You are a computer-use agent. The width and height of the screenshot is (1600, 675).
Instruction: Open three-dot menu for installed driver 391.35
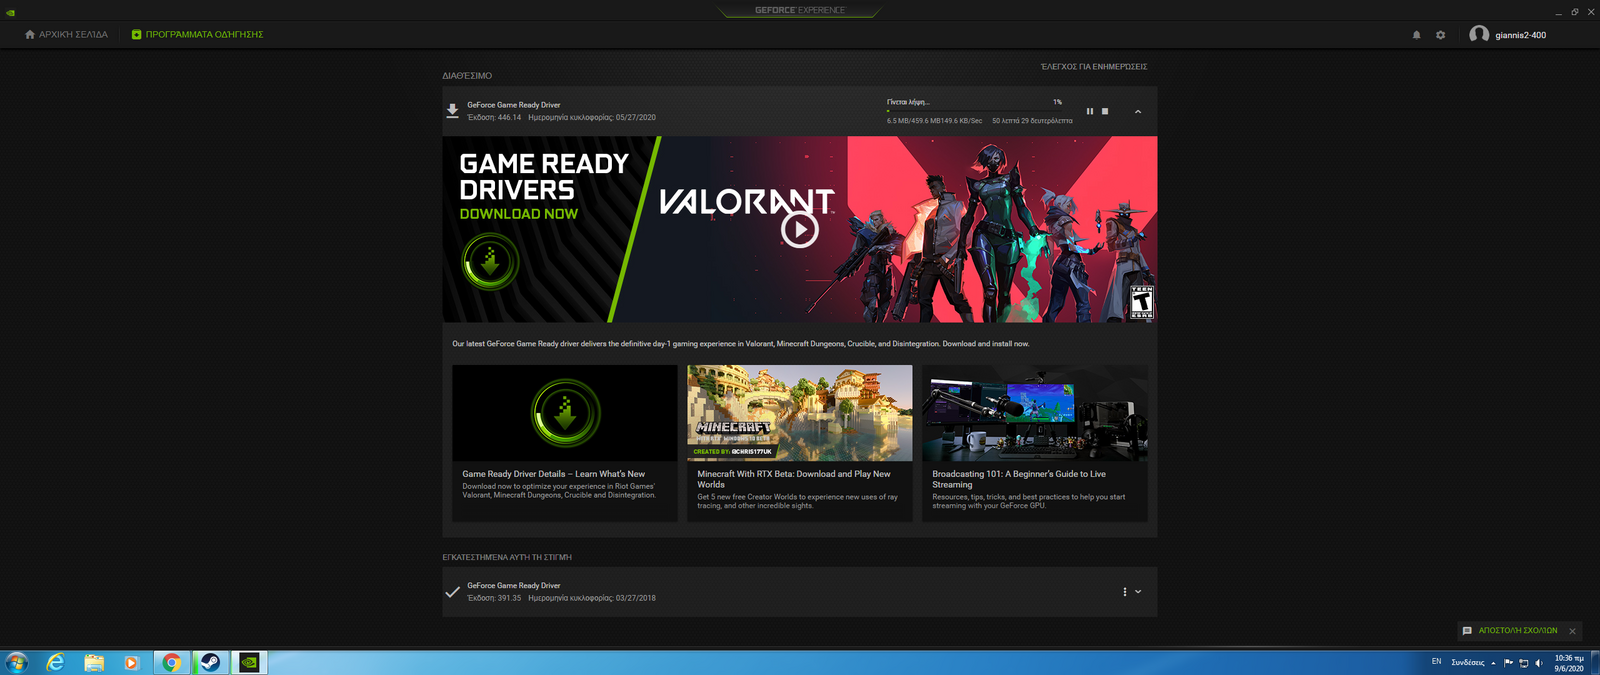click(1125, 592)
